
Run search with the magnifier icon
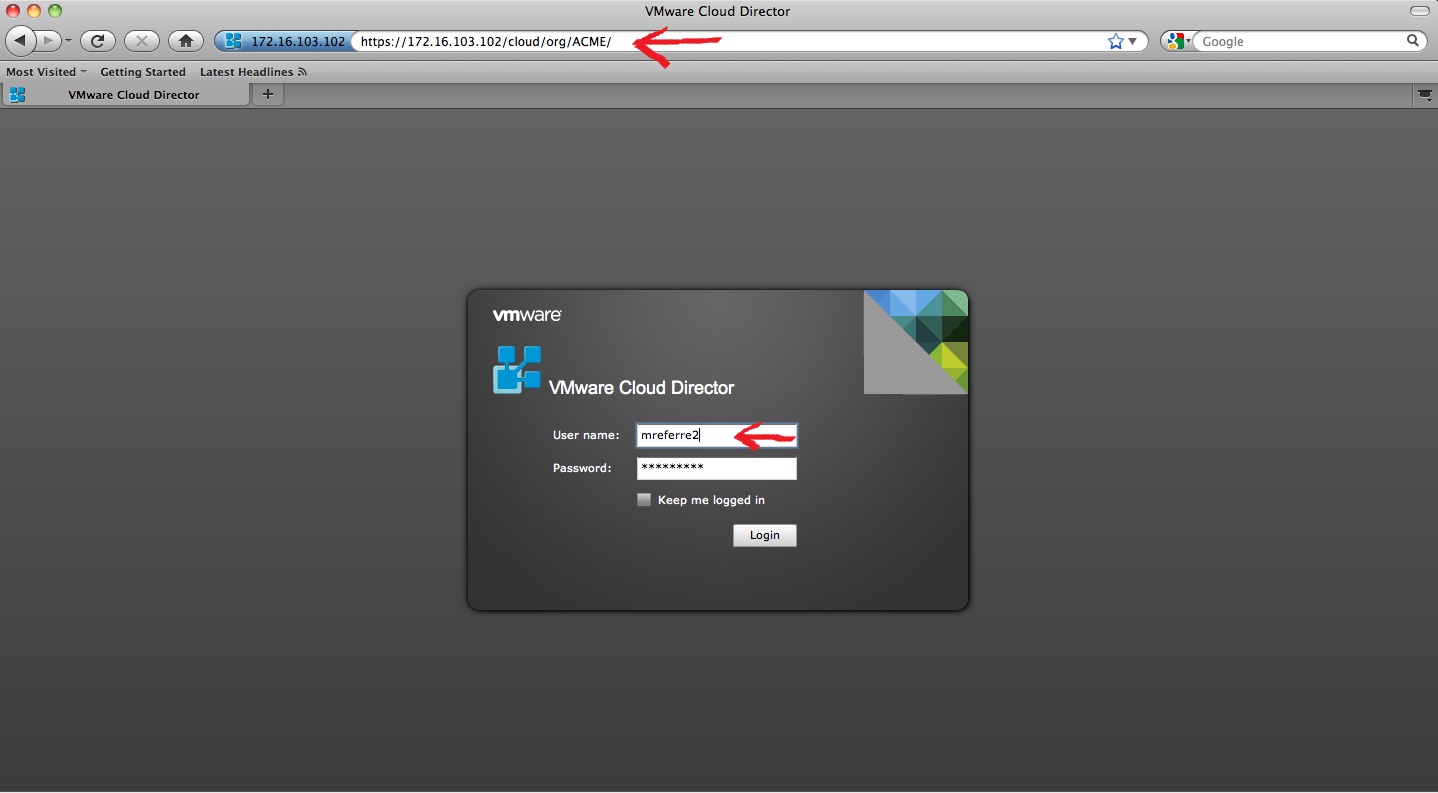[1414, 41]
